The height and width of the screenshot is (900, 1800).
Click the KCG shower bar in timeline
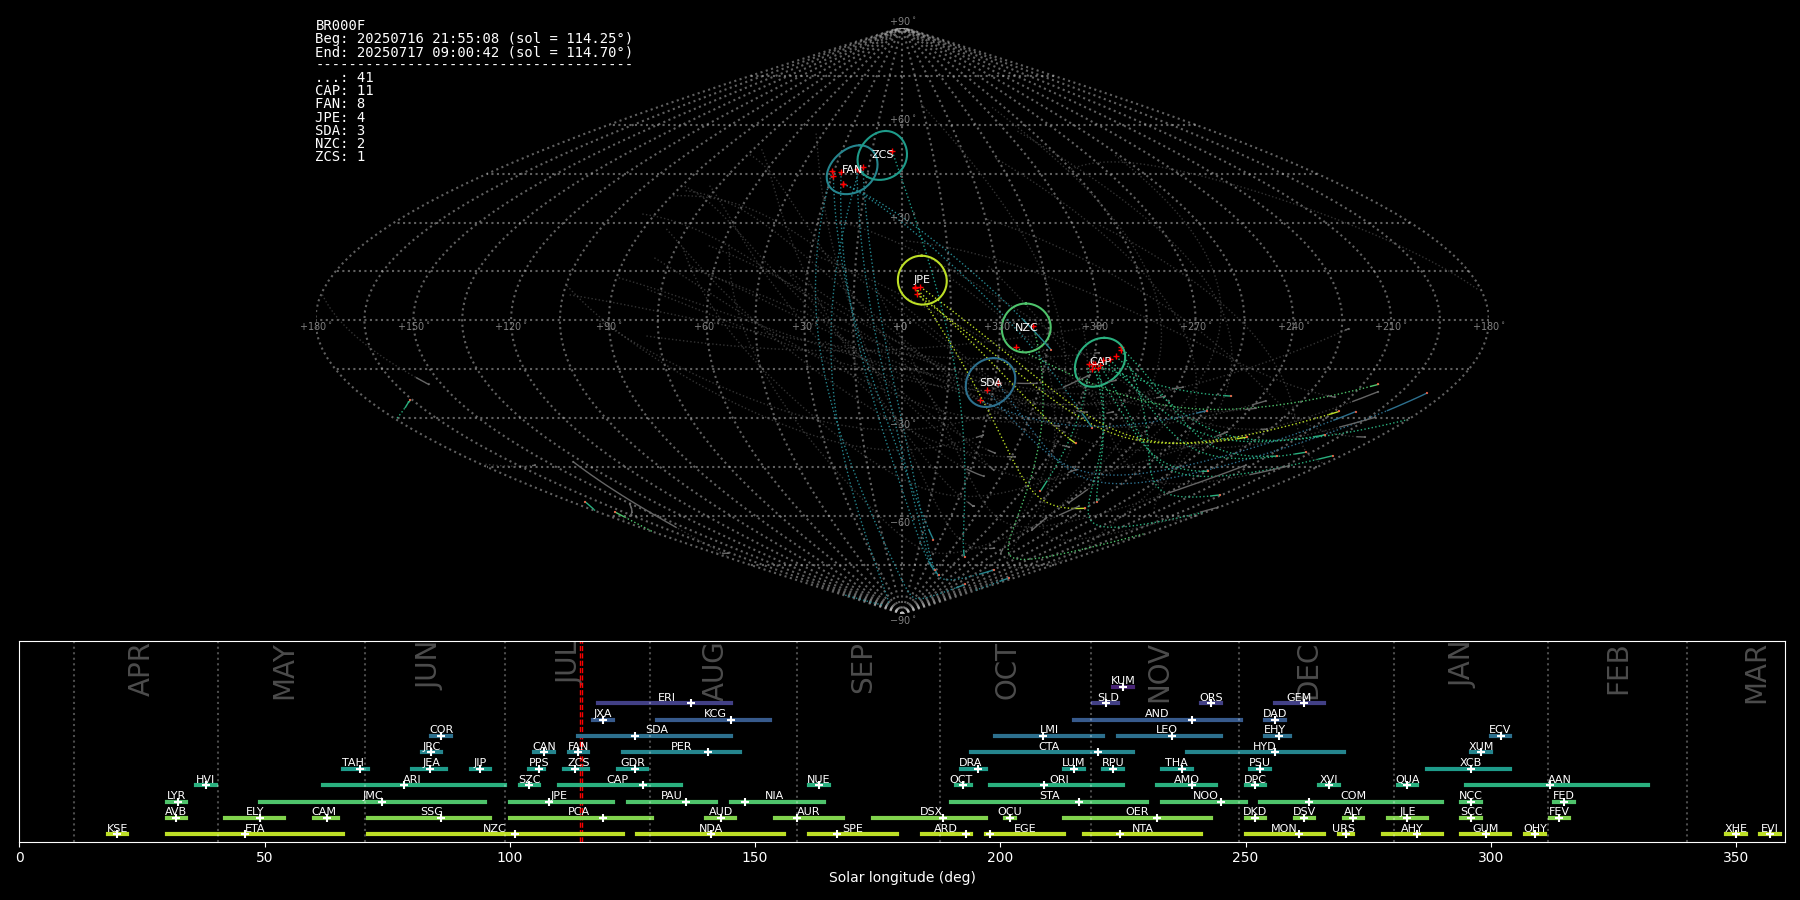point(713,719)
